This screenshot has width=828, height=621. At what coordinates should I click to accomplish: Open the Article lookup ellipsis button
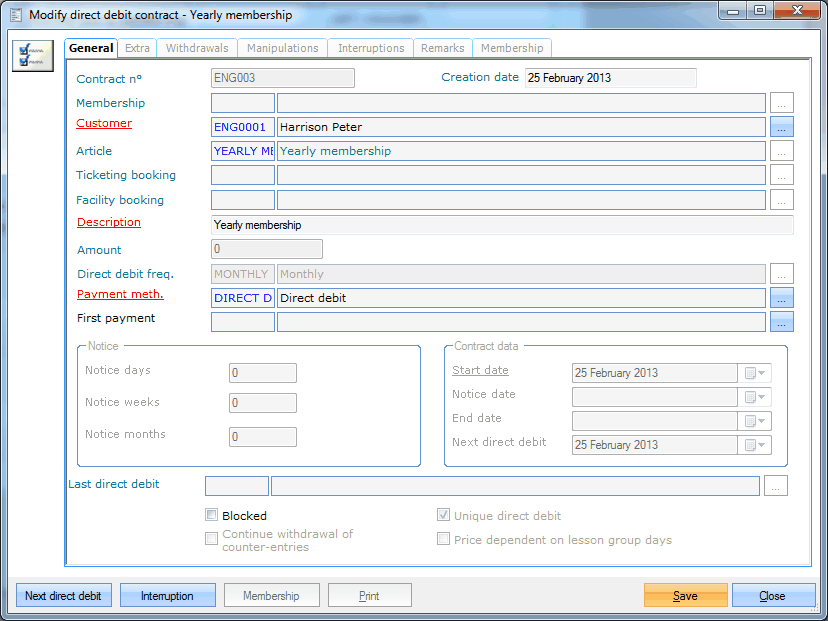pos(782,151)
